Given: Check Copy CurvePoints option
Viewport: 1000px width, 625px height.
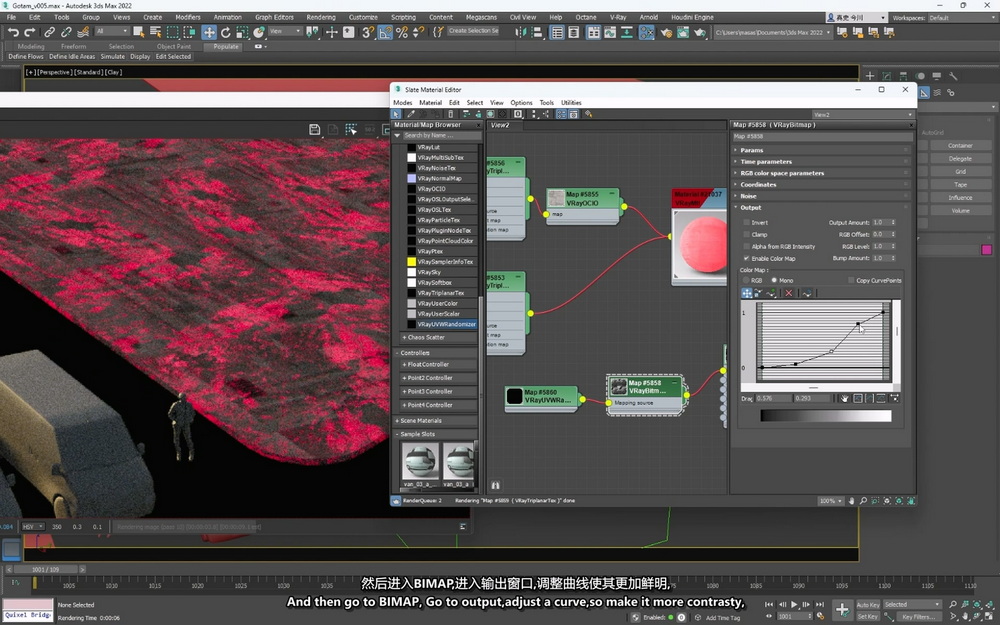Looking at the screenshot, I should tap(851, 281).
